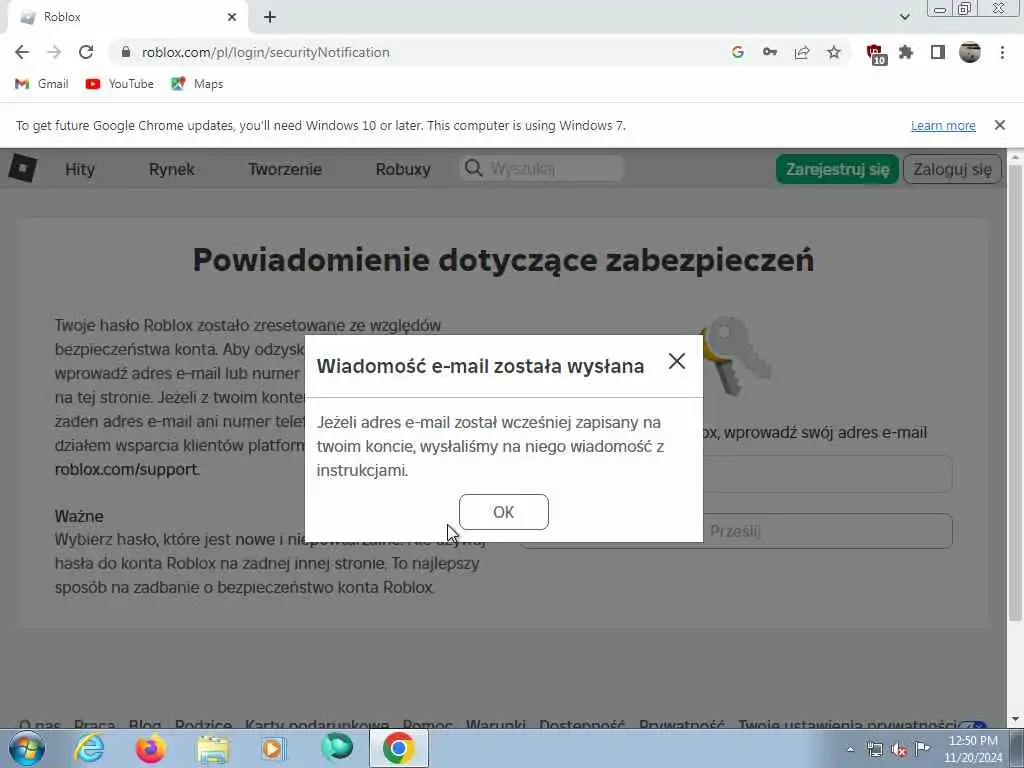The width and height of the screenshot is (1024, 768).
Task: Click the Chrome taskbar icon
Action: (398, 748)
